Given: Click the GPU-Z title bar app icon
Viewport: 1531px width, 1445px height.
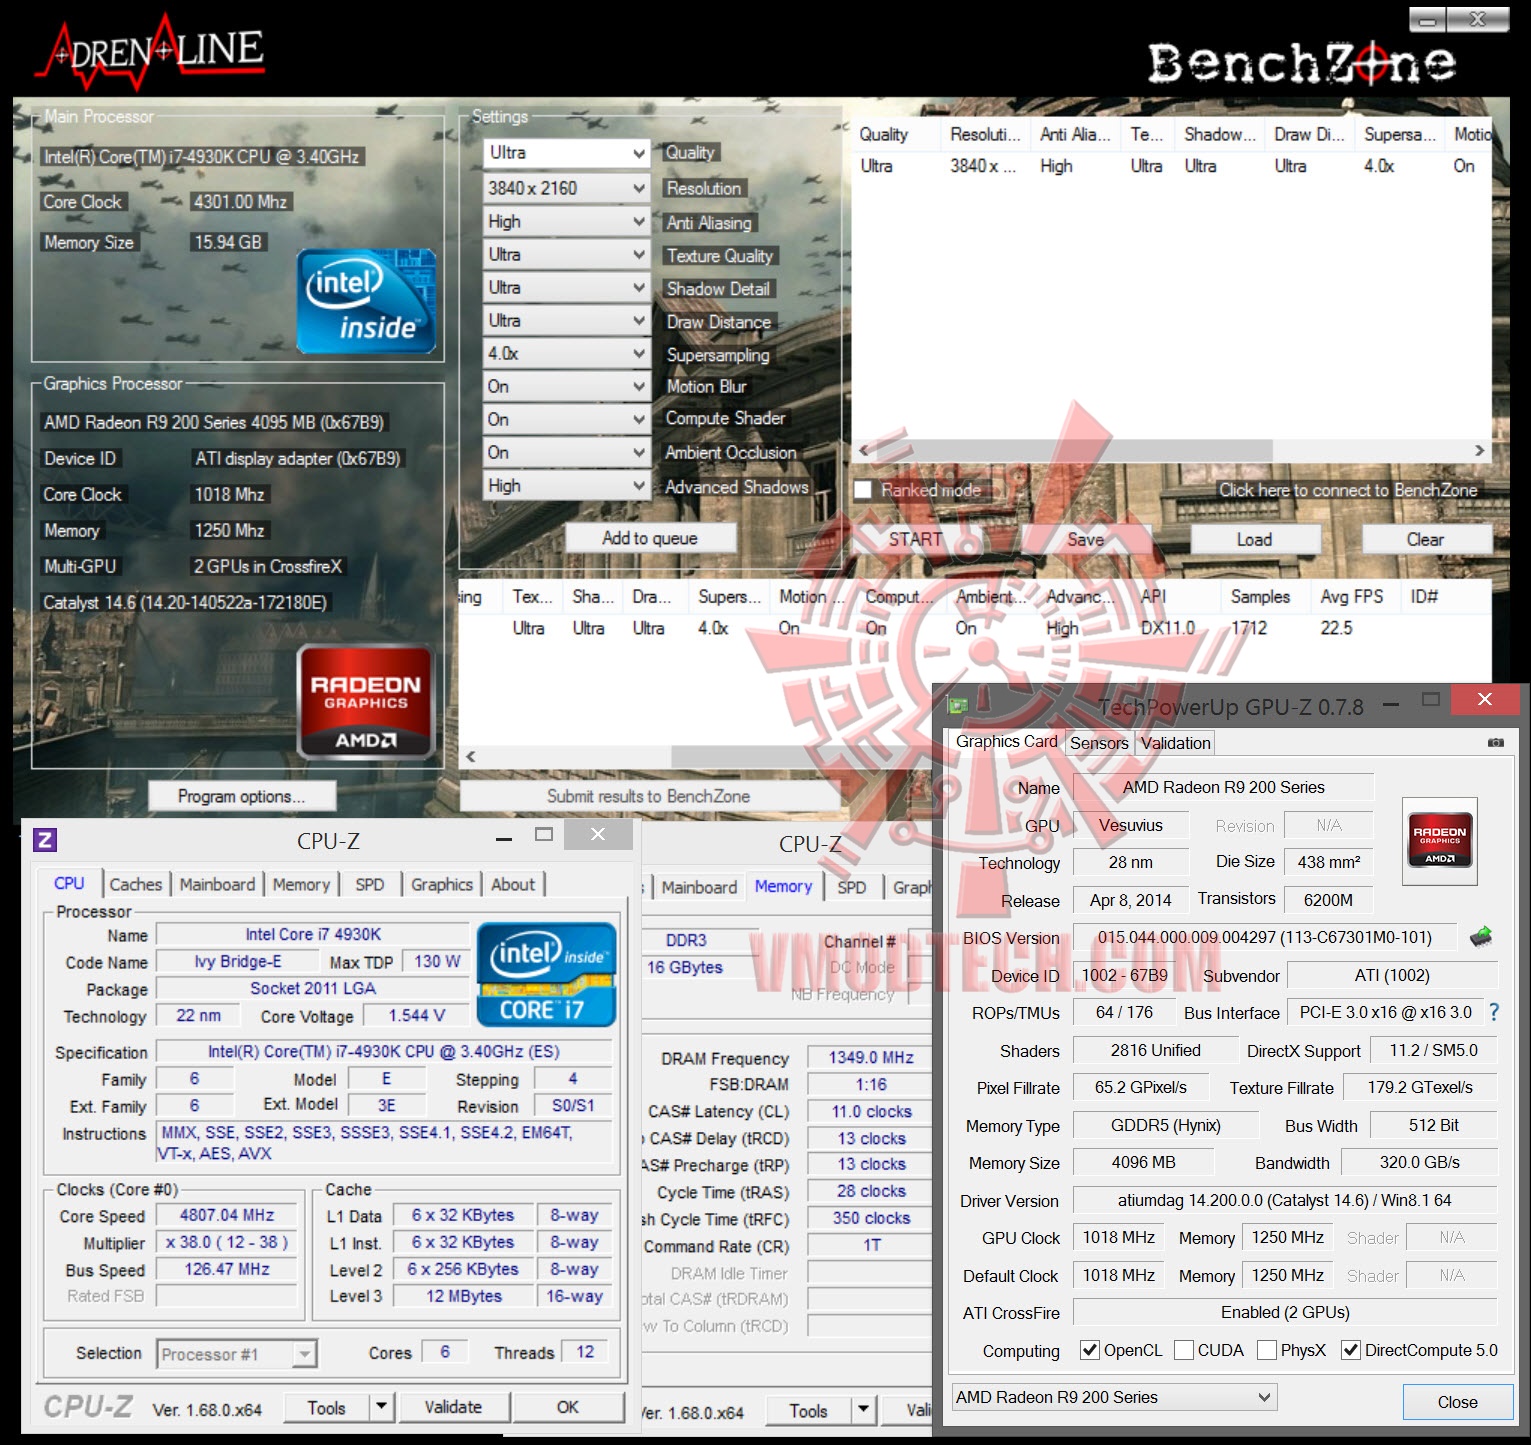Looking at the screenshot, I should (957, 706).
